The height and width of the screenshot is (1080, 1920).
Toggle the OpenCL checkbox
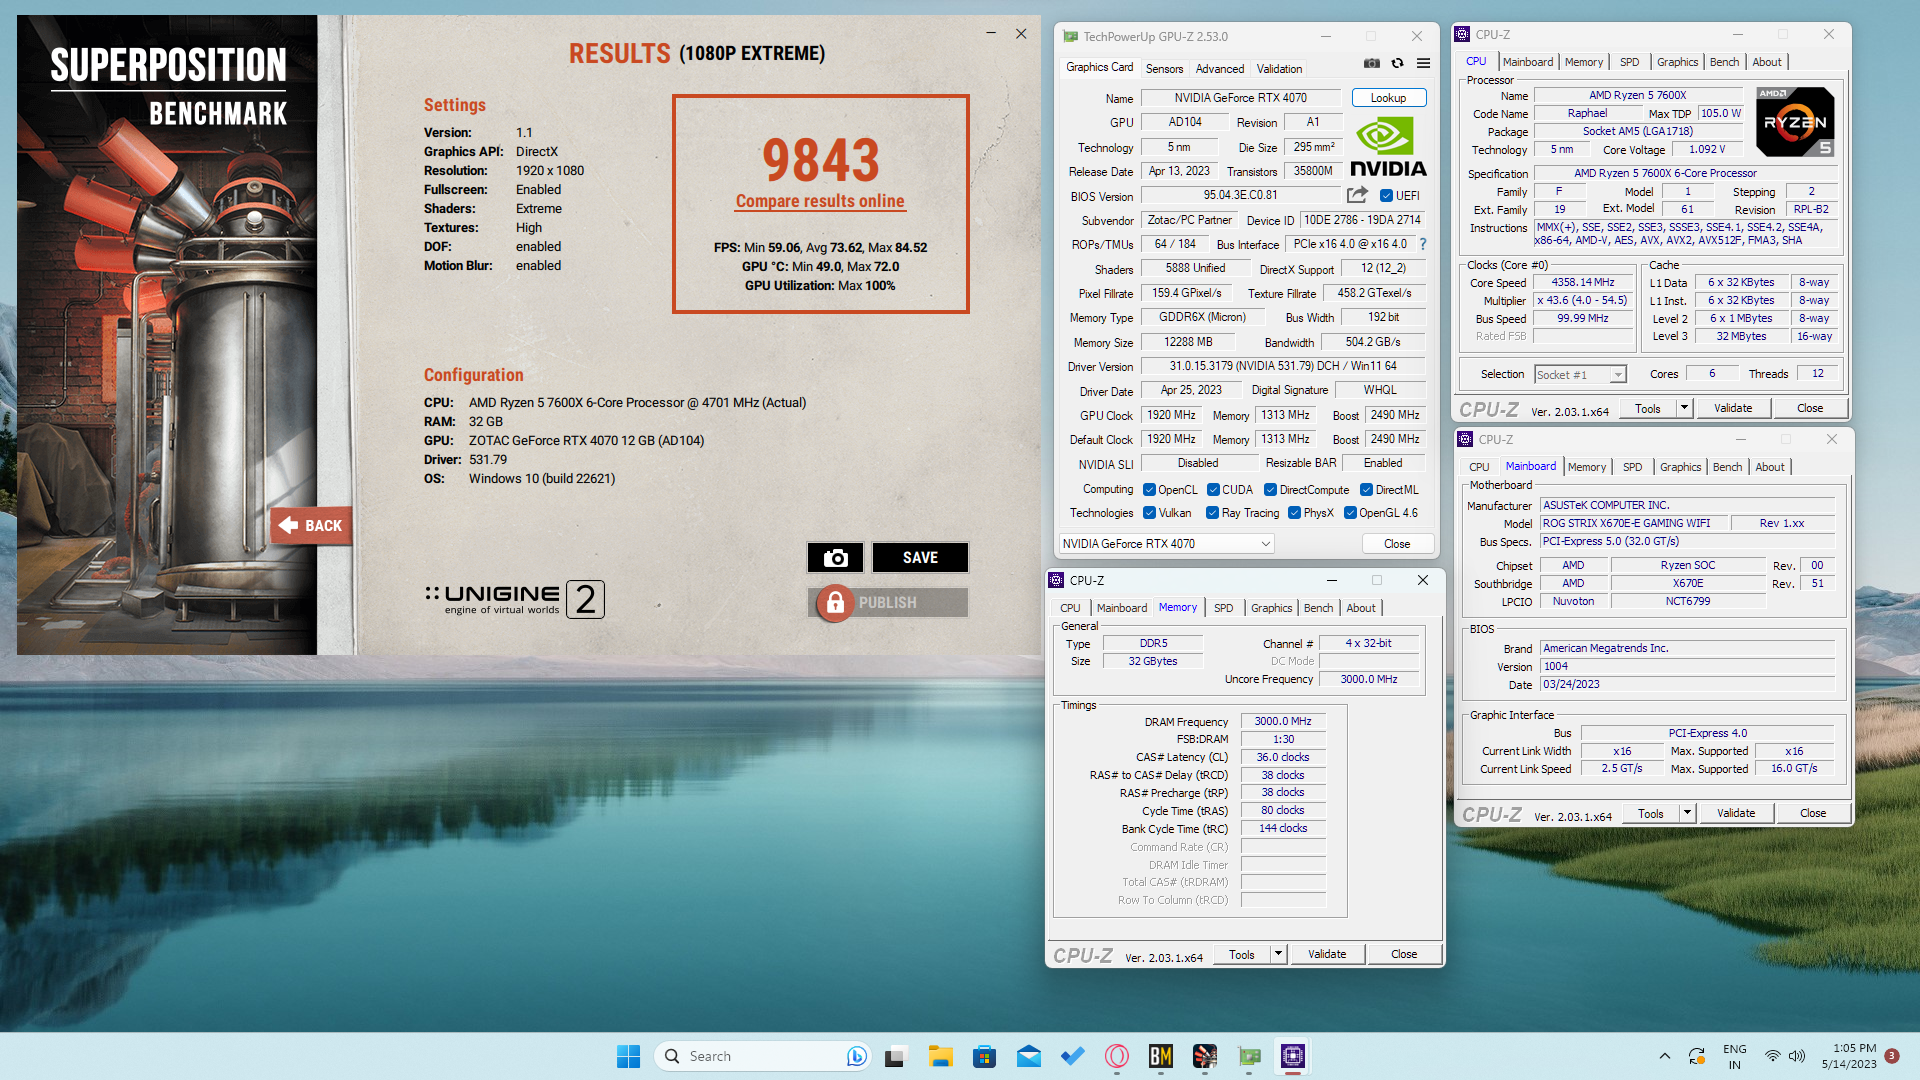click(x=1149, y=490)
